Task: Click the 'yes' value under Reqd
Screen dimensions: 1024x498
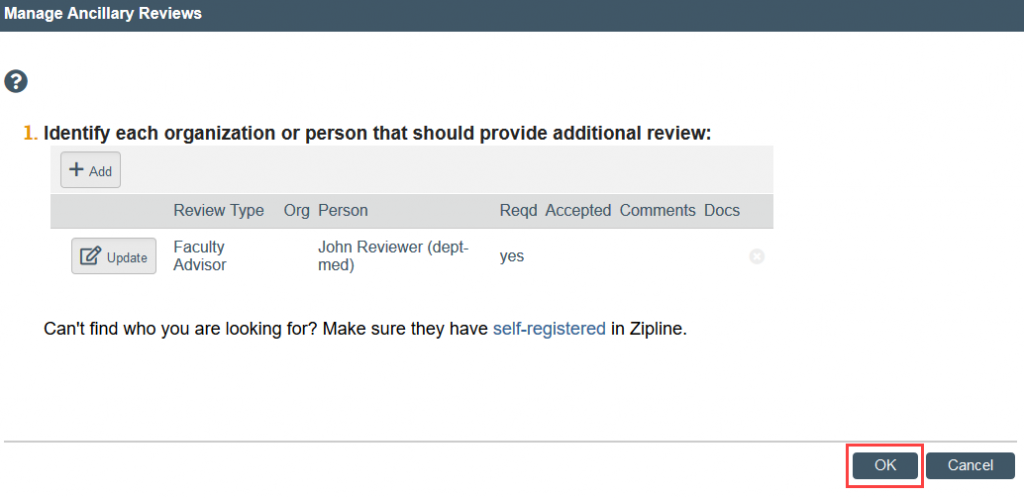Action: (x=512, y=257)
